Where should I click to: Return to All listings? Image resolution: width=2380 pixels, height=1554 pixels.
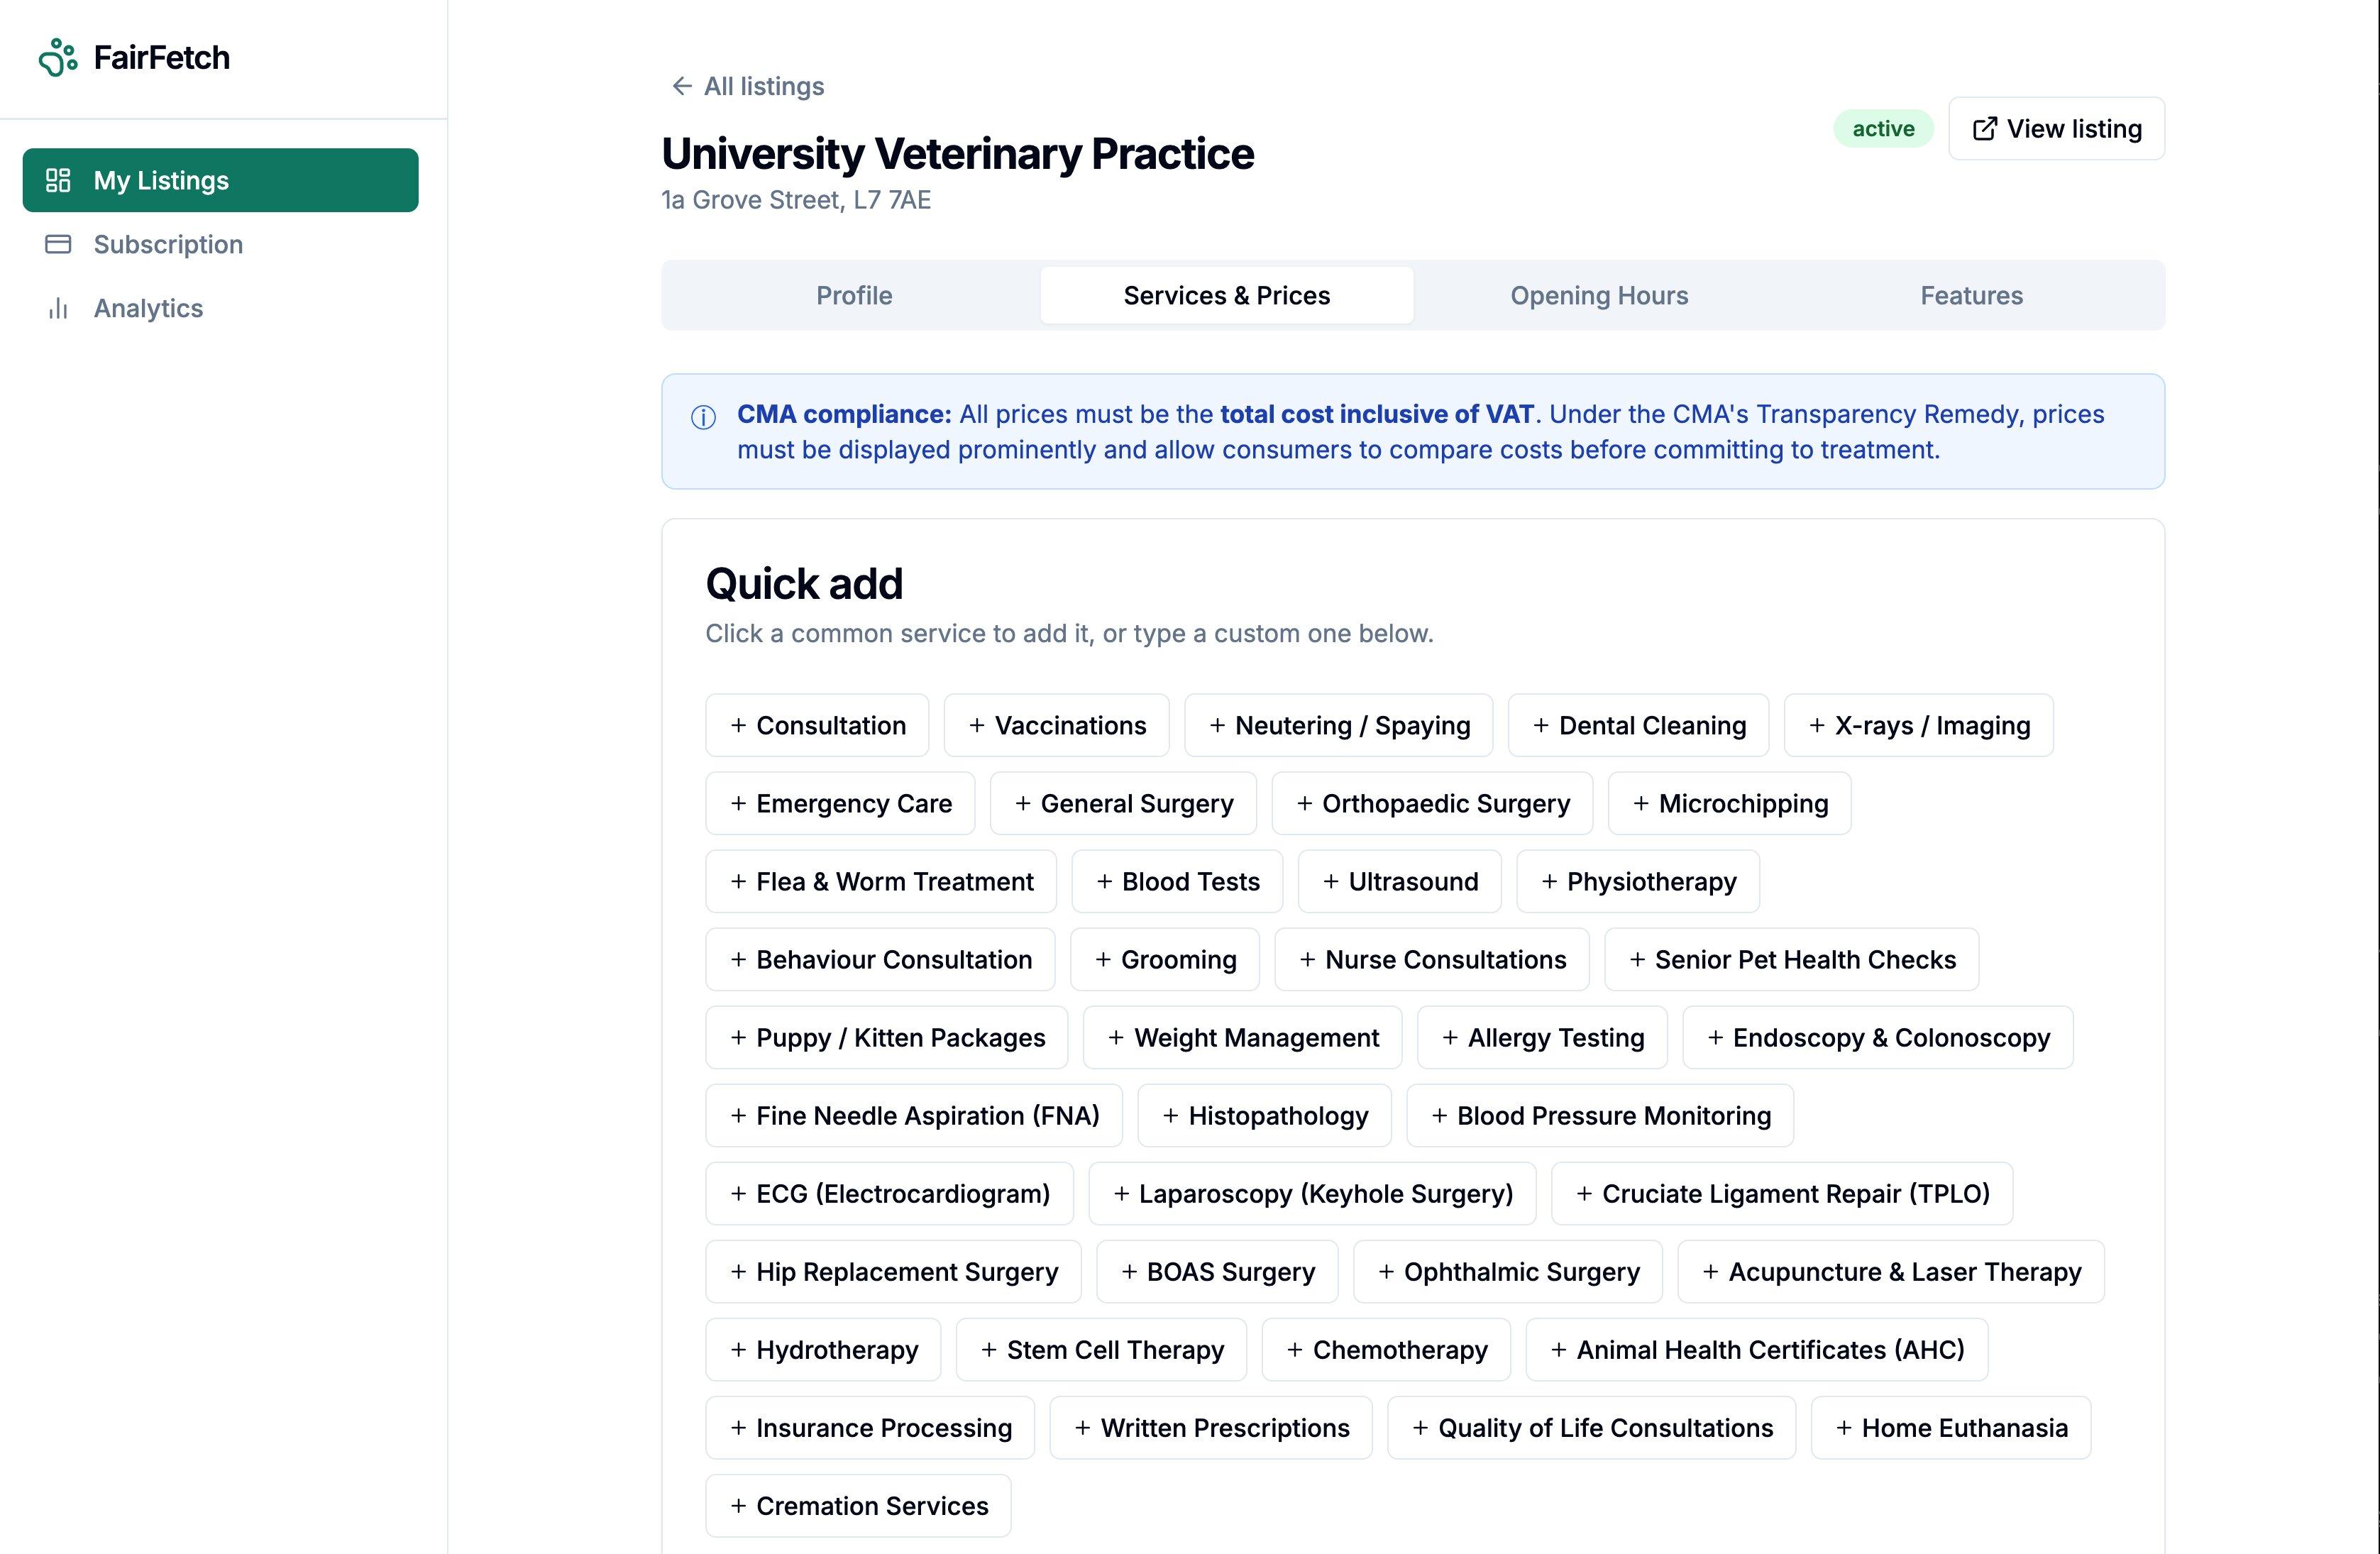(763, 86)
